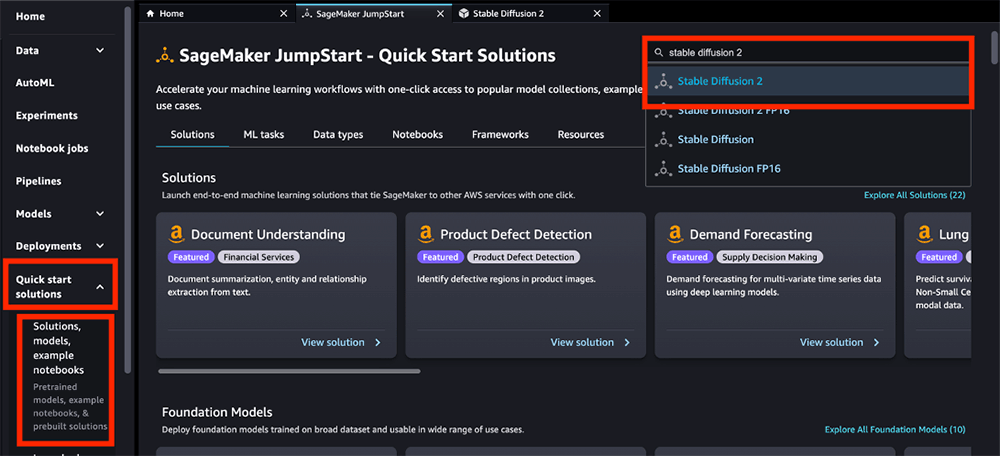Viewport: 1000px width, 456px height.
Task: Open Pipelines in the sidebar
Action: pyautogui.click(x=38, y=181)
